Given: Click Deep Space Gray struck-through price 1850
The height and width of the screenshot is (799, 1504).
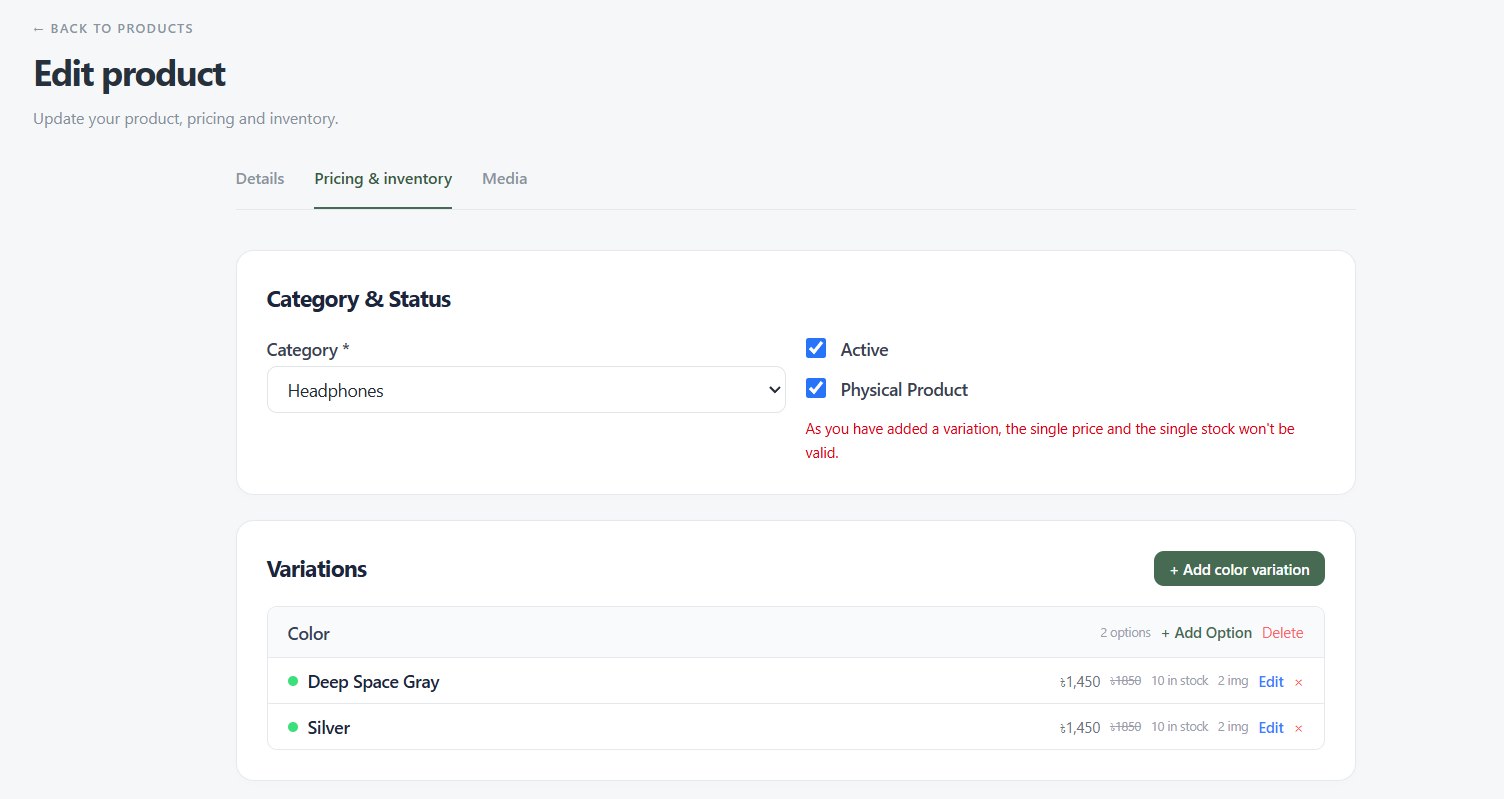Looking at the screenshot, I should 1125,681.
